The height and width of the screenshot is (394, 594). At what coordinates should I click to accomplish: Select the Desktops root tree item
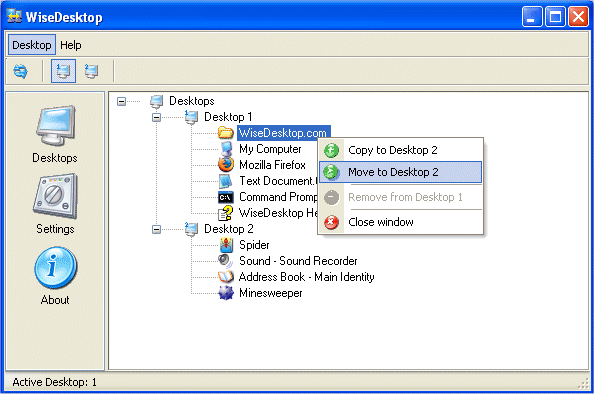[x=191, y=101]
